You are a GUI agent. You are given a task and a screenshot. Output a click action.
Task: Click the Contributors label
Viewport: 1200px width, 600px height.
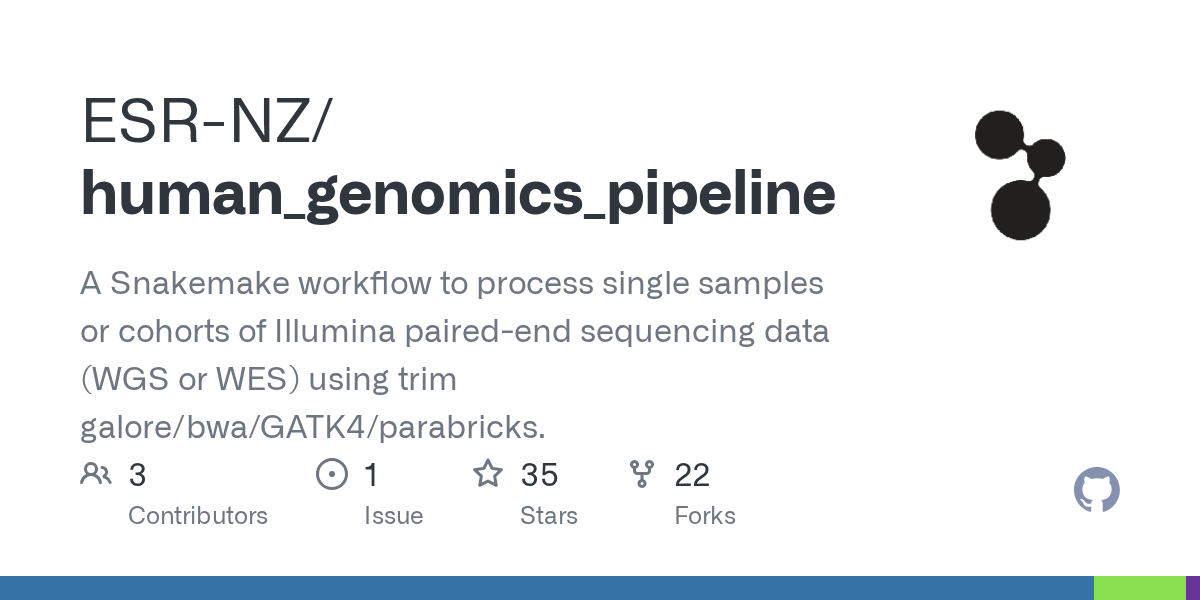pos(198,516)
